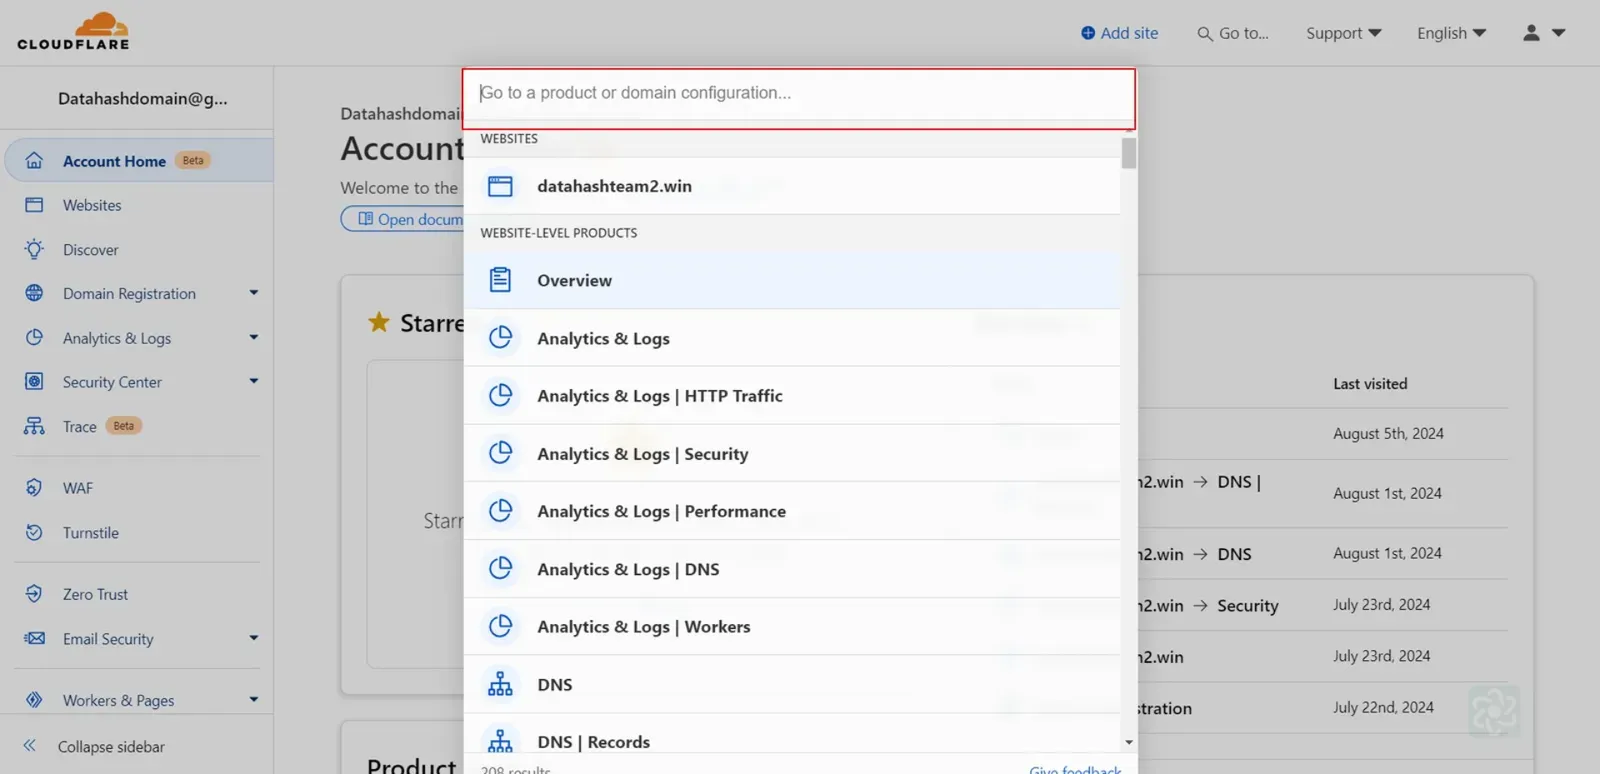
Task: Select datahashteam2.win from the Websites results
Action: (x=792, y=186)
